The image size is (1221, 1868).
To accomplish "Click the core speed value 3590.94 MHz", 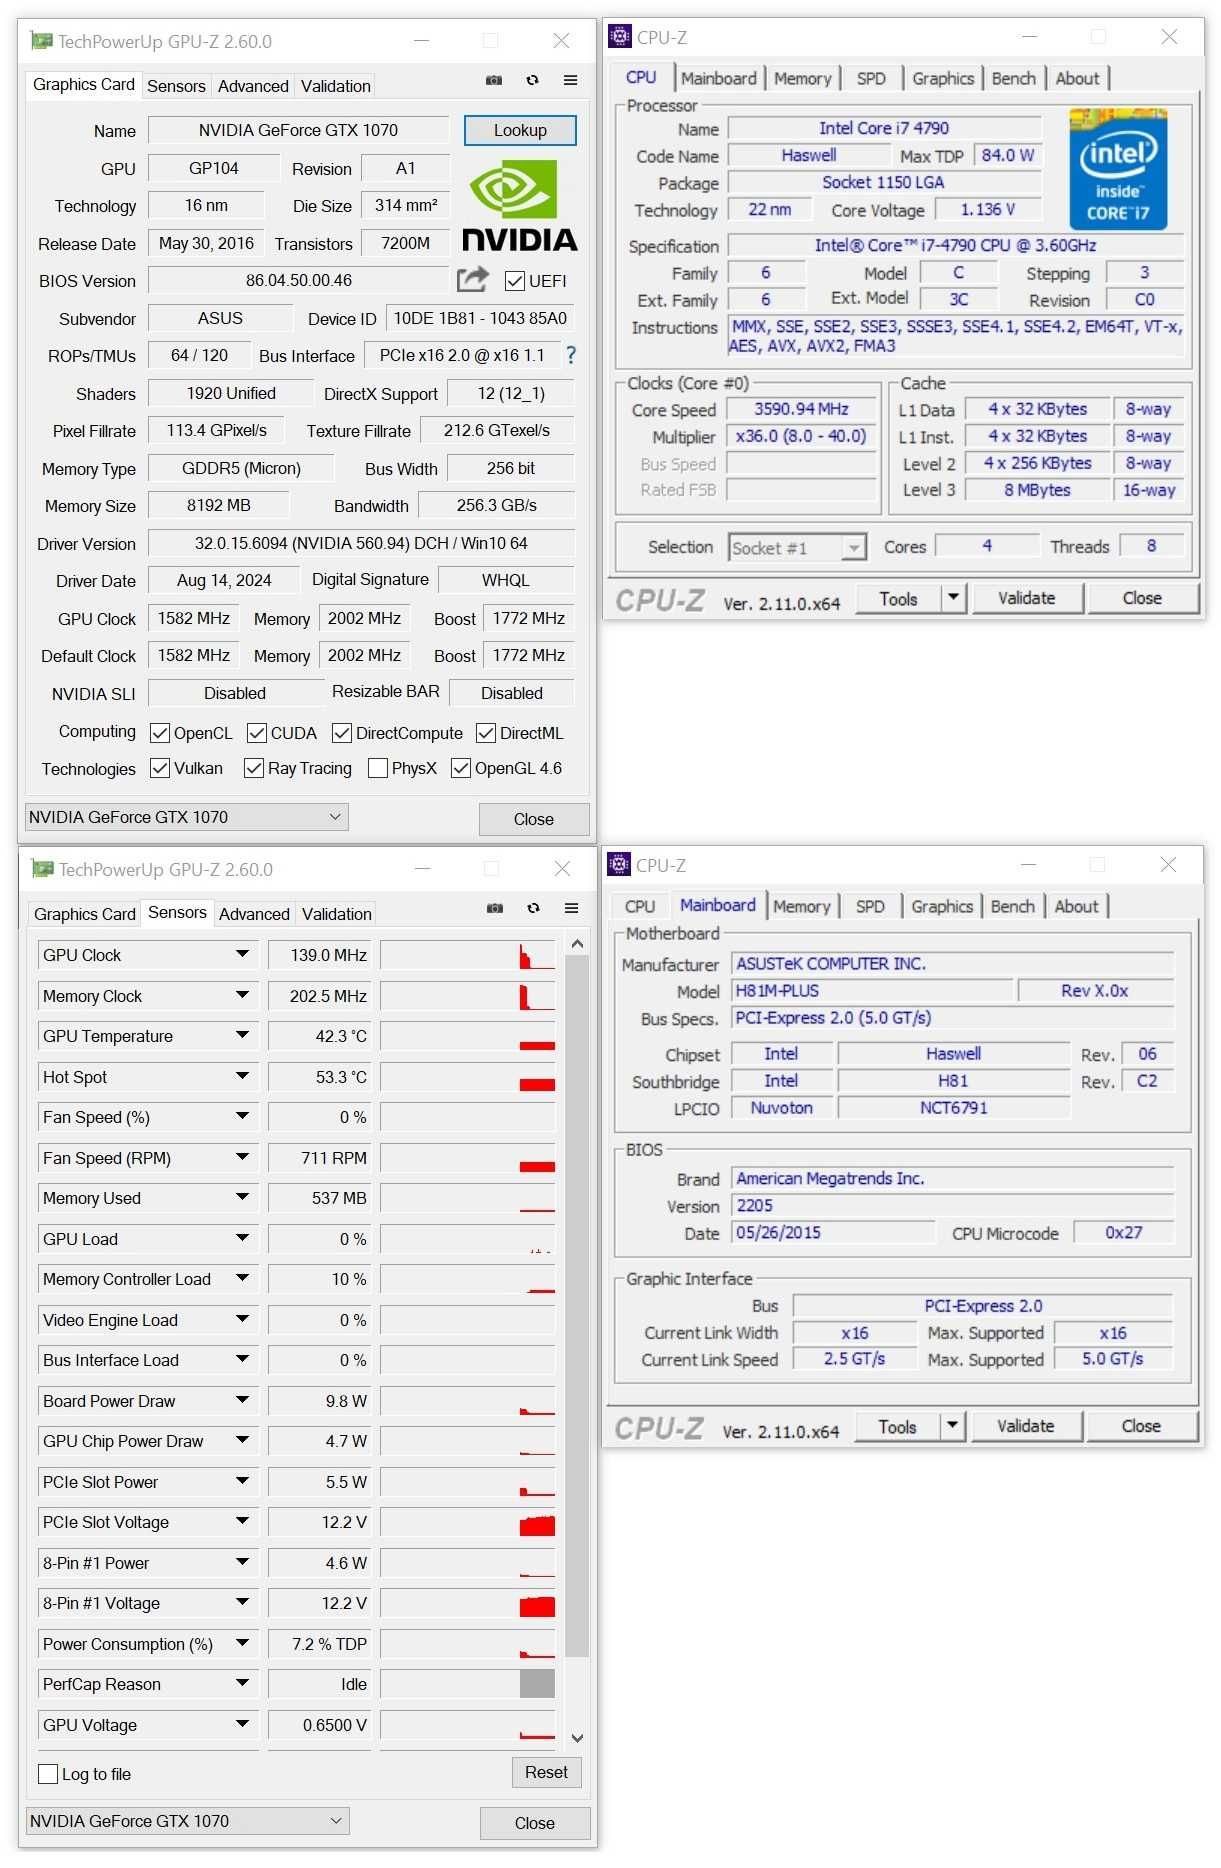I will 801,409.
